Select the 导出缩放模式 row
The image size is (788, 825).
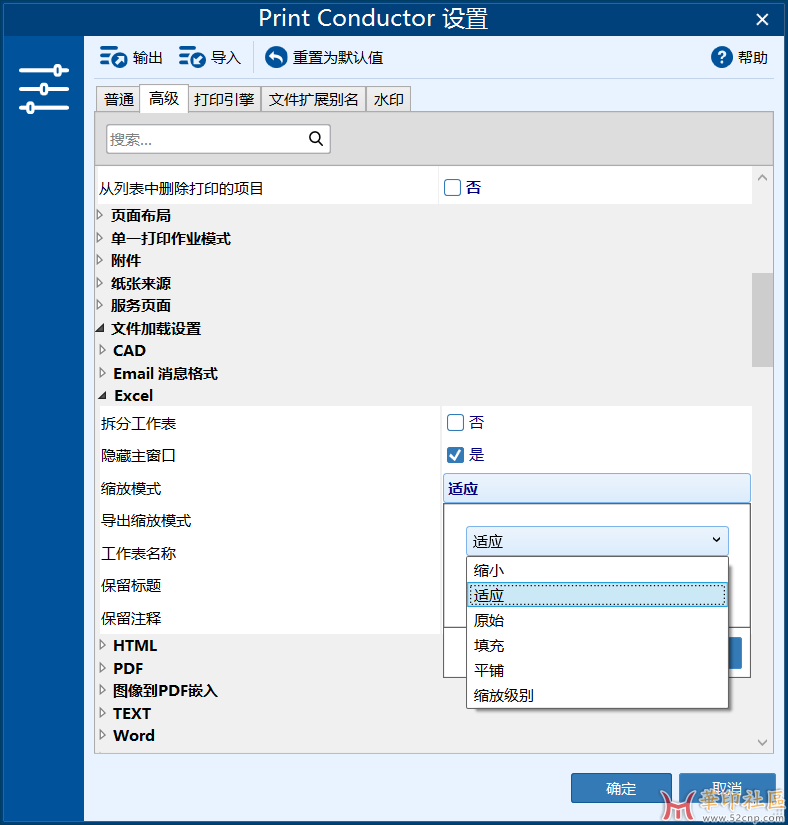[x=270, y=521]
